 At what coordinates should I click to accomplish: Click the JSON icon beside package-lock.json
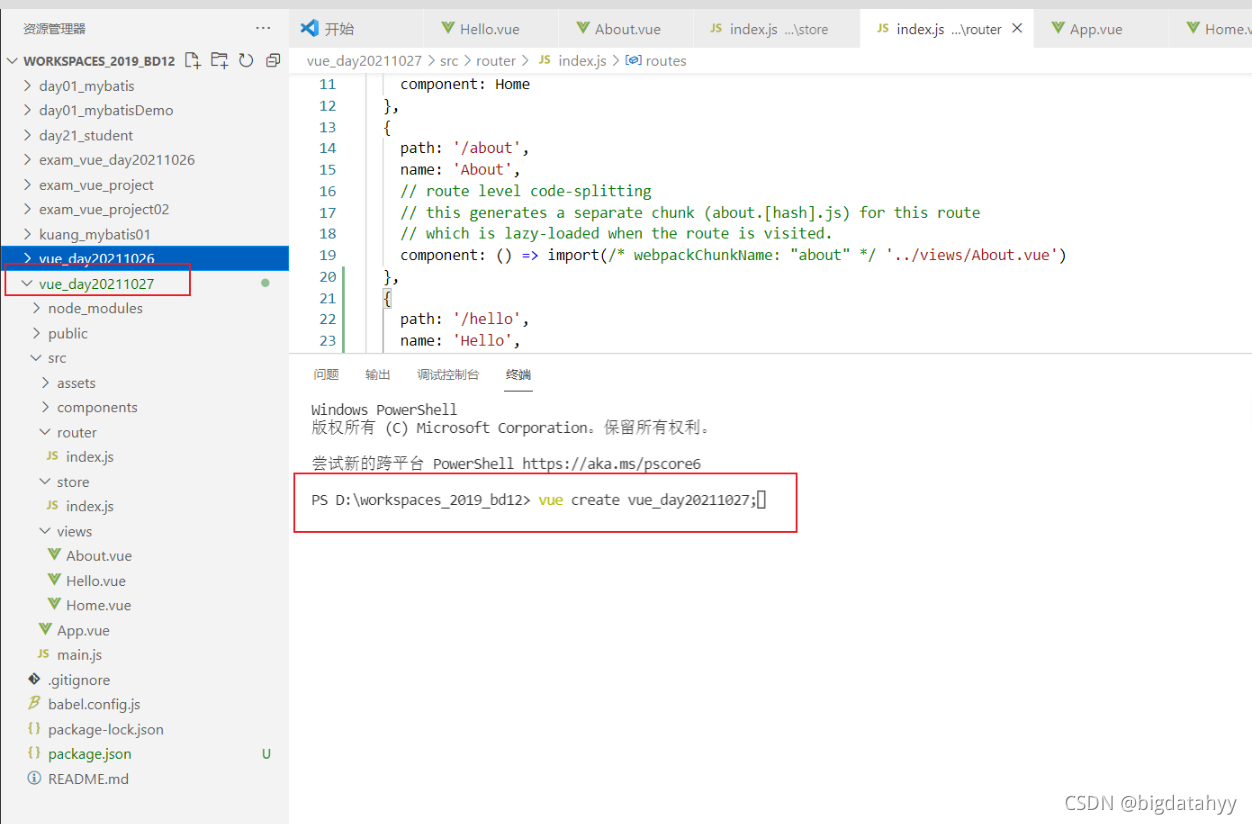point(35,729)
